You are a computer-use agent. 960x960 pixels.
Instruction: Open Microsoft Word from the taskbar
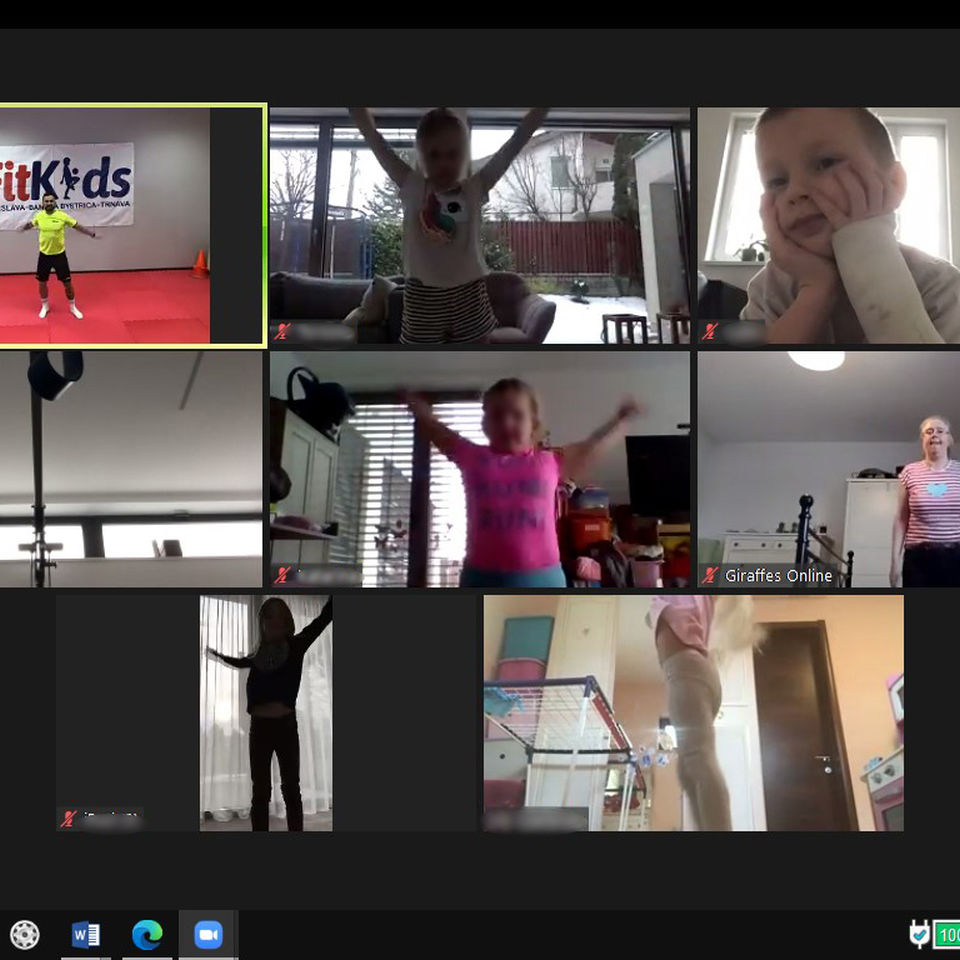tap(86, 934)
